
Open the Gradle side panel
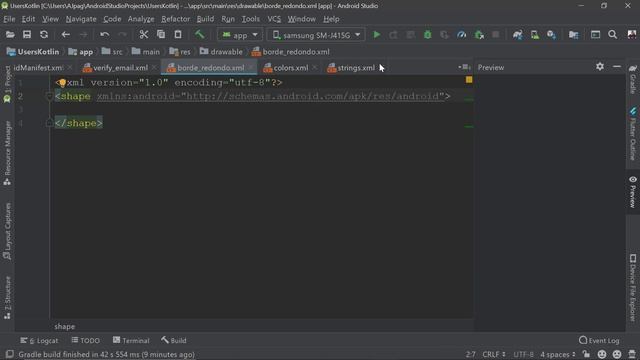(633, 79)
